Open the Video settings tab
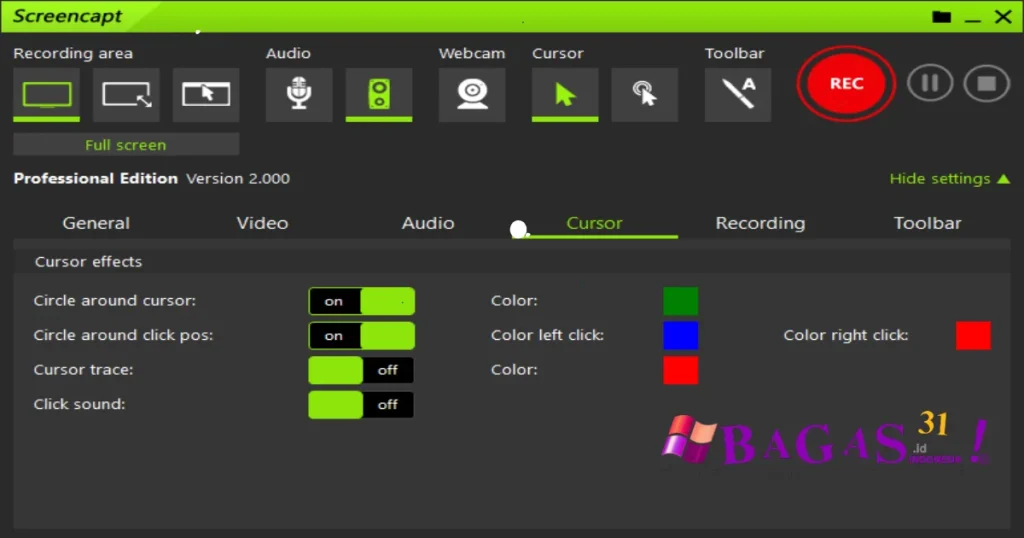The image size is (1024, 538). (x=262, y=223)
